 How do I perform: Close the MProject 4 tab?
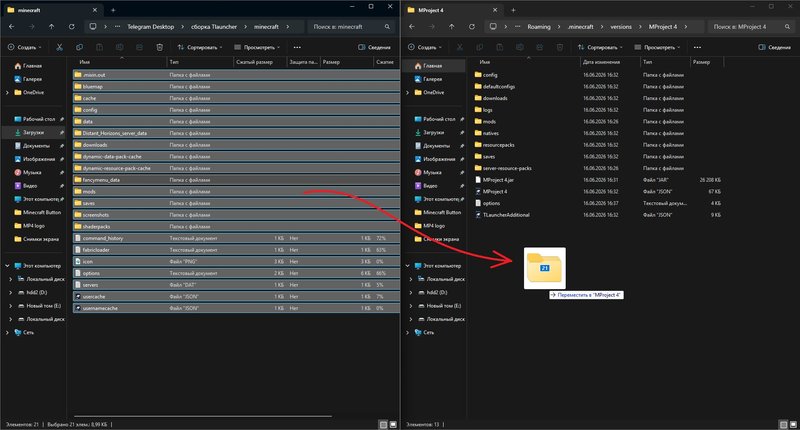click(494, 10)
